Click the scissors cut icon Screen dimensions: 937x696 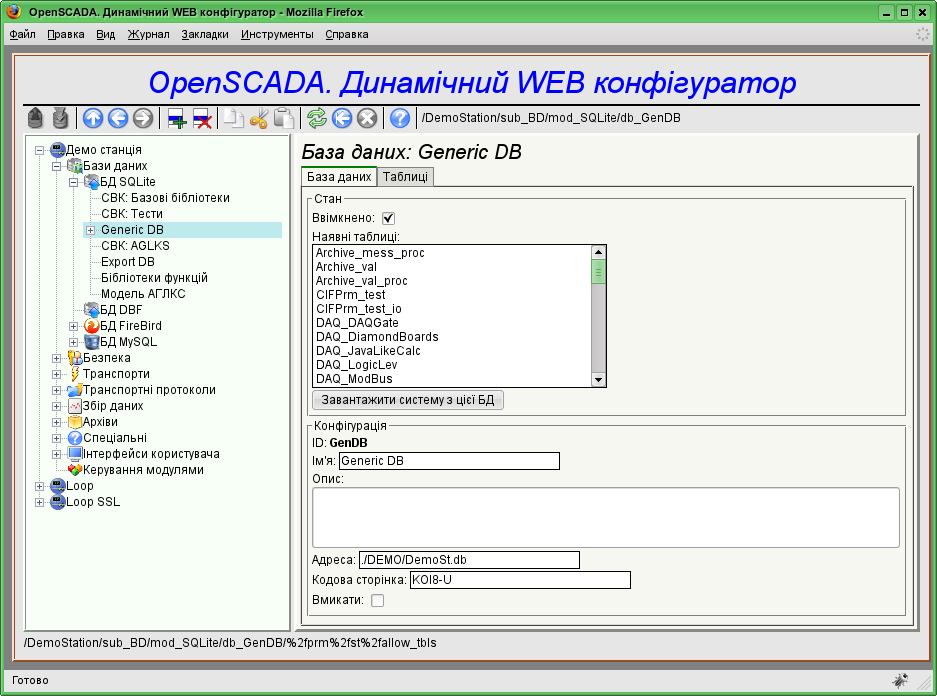pos(259,118)
